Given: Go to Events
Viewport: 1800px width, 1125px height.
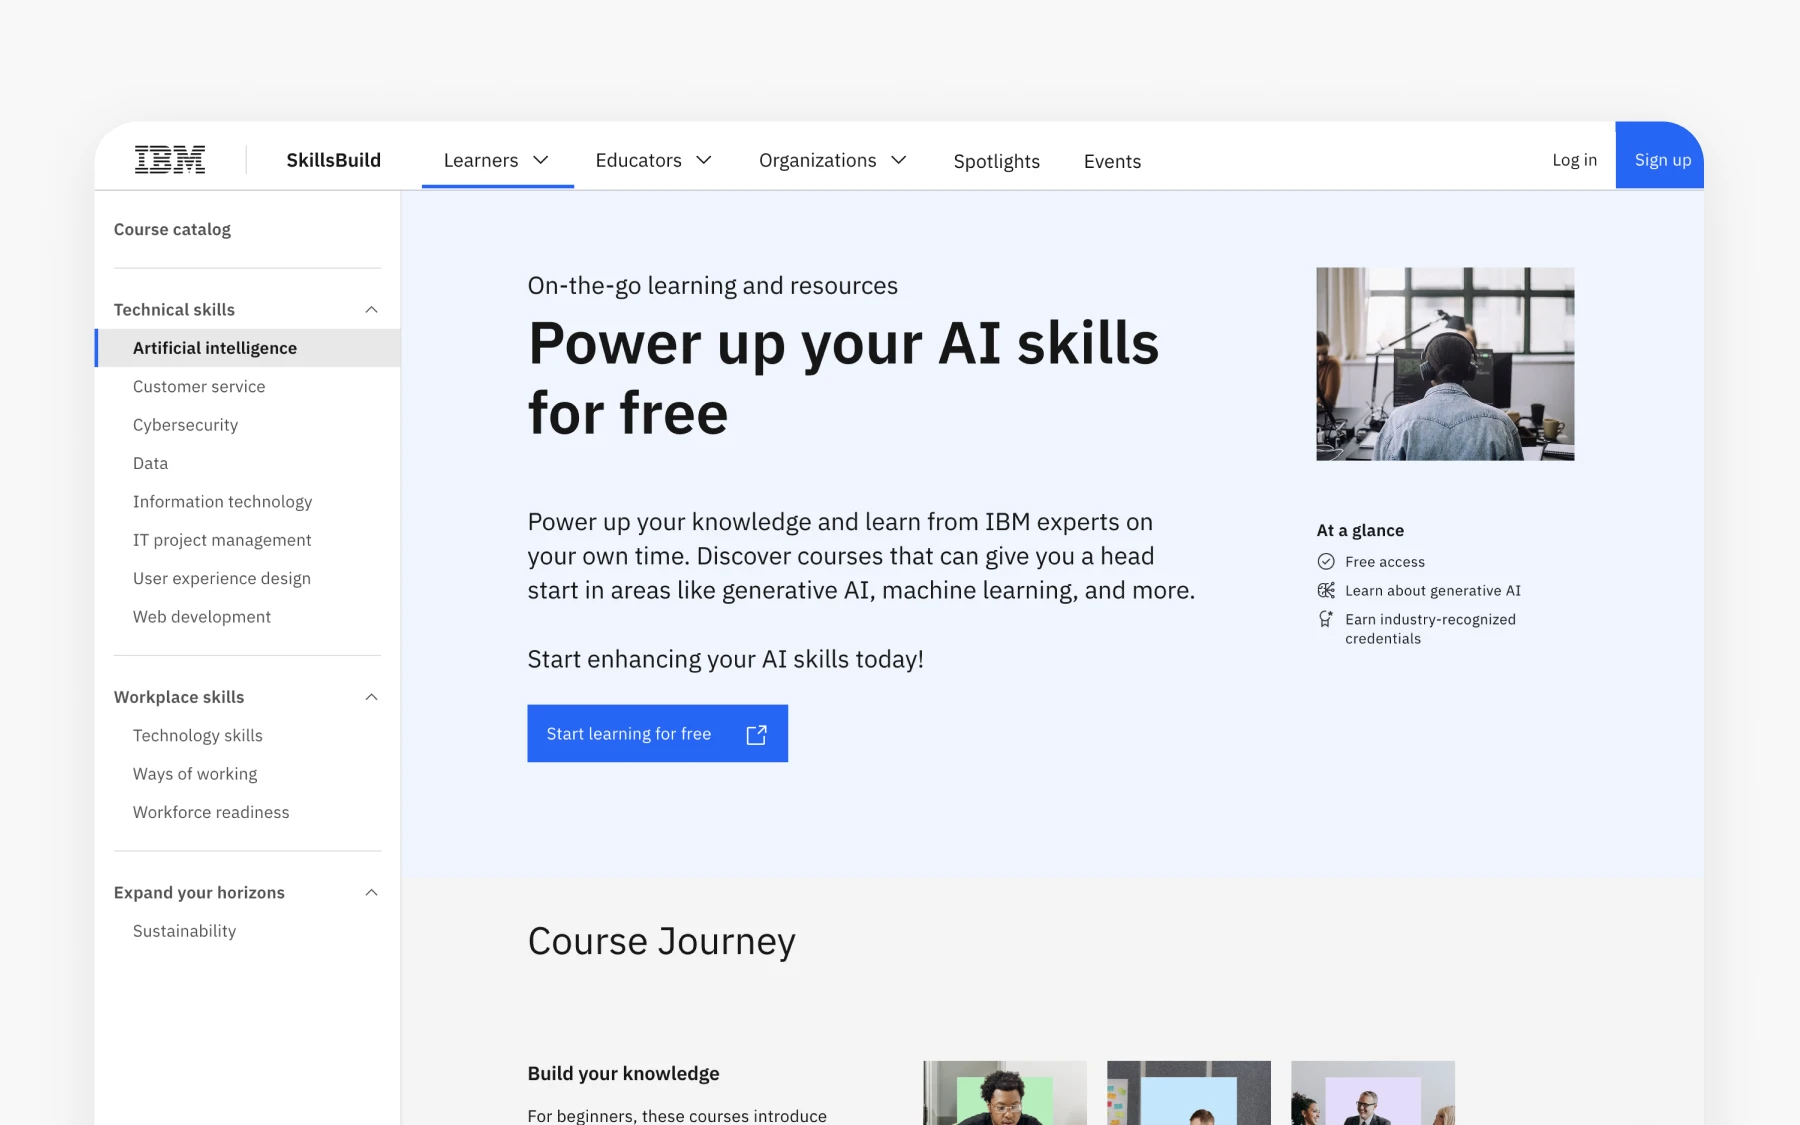Looking at the screenshot, I should 1112,161.
